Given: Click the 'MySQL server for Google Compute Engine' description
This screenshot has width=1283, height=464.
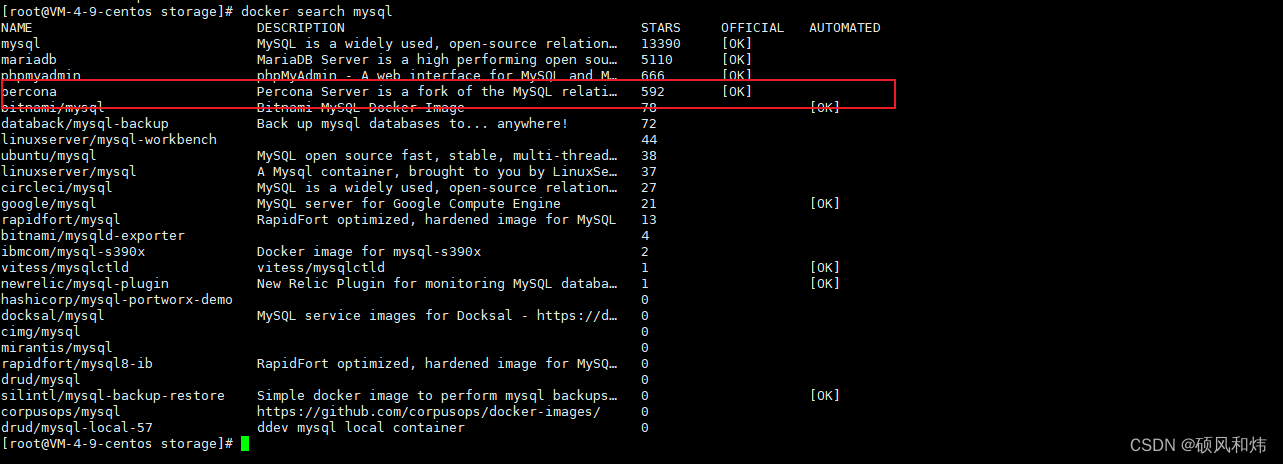Looking at the screenshot, I should (x=409, y=204).
